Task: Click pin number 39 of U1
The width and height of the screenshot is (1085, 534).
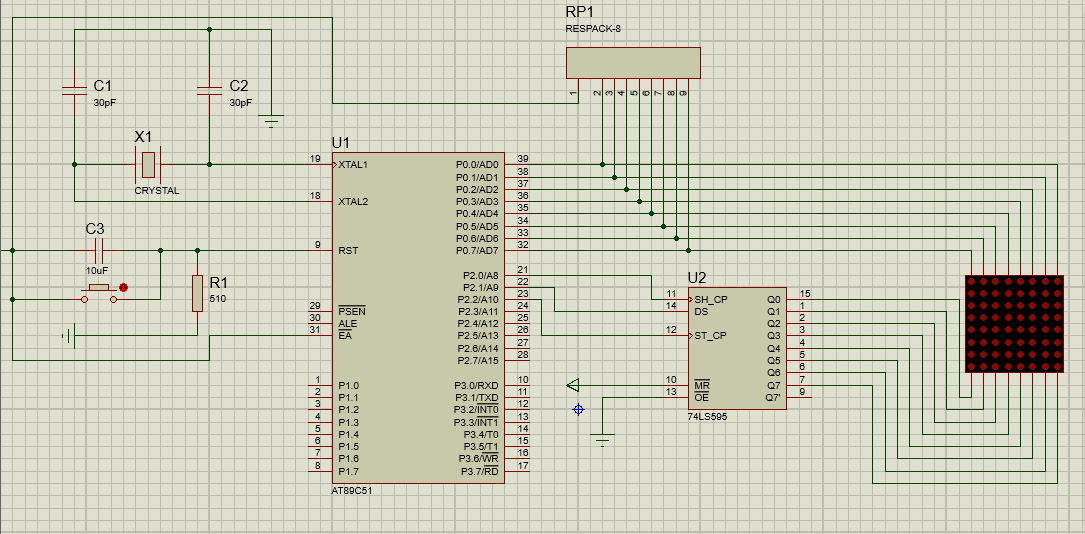Action: pos(523,159)
